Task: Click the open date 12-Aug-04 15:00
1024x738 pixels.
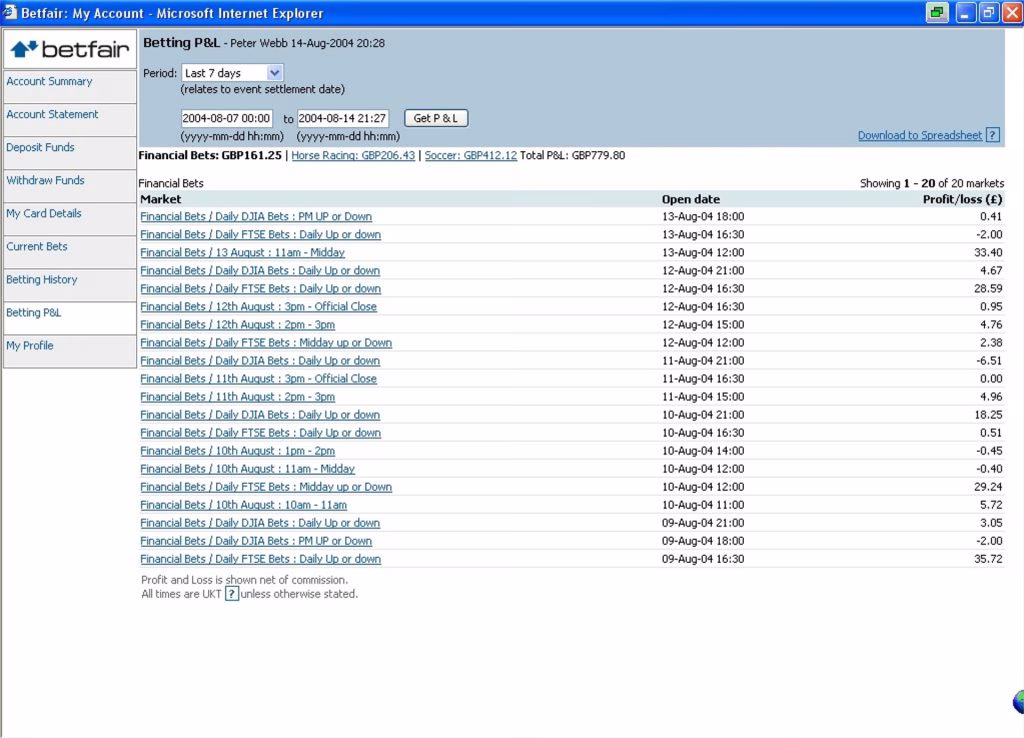Action: click(703, 325)
